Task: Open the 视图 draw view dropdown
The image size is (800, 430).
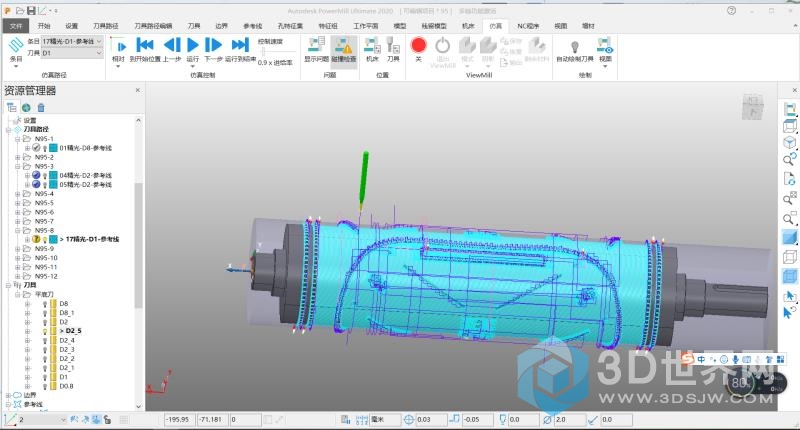Action: [605, 65]
